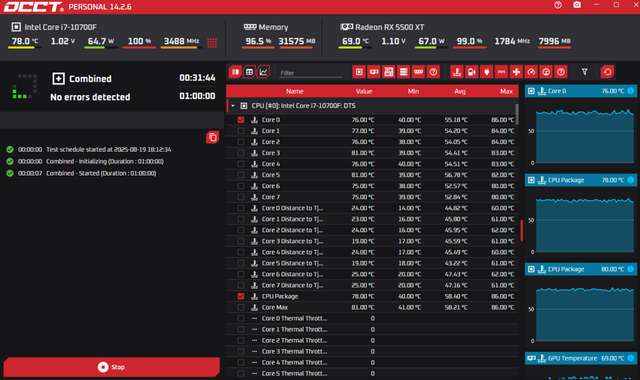Image resolution: width=640 pixels, height=380 pixels.
Task: Sort by the Name column header
Action: coord(294,91)
